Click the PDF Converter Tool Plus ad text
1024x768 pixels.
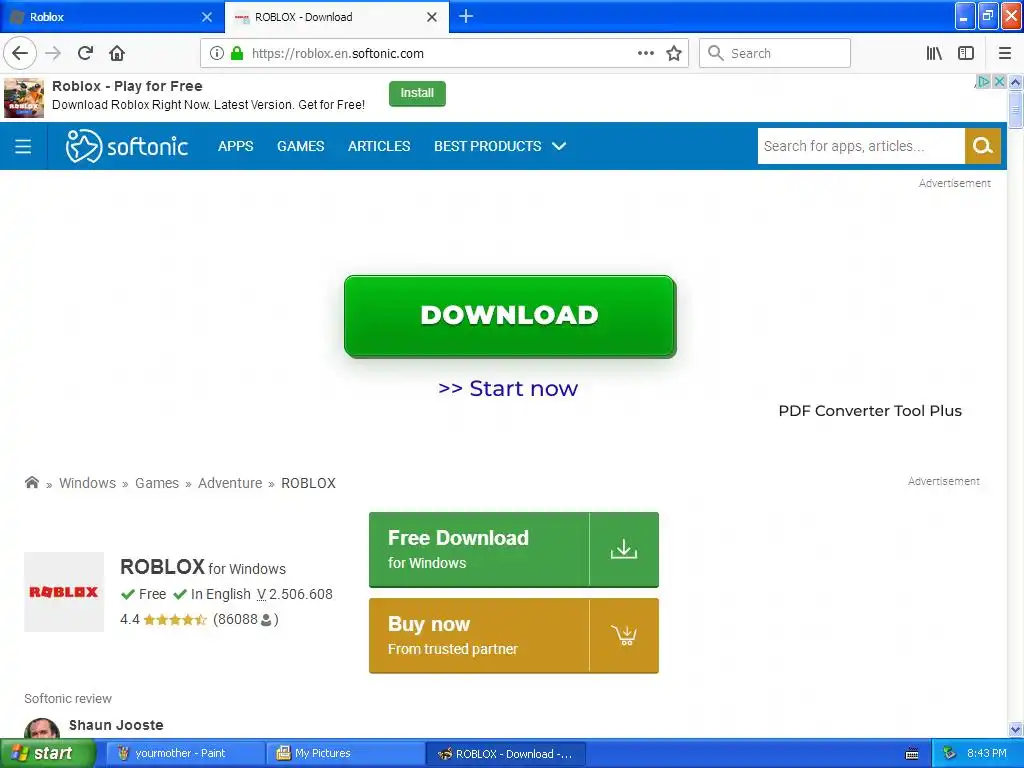pyautogui.click(x=870, y=411)
